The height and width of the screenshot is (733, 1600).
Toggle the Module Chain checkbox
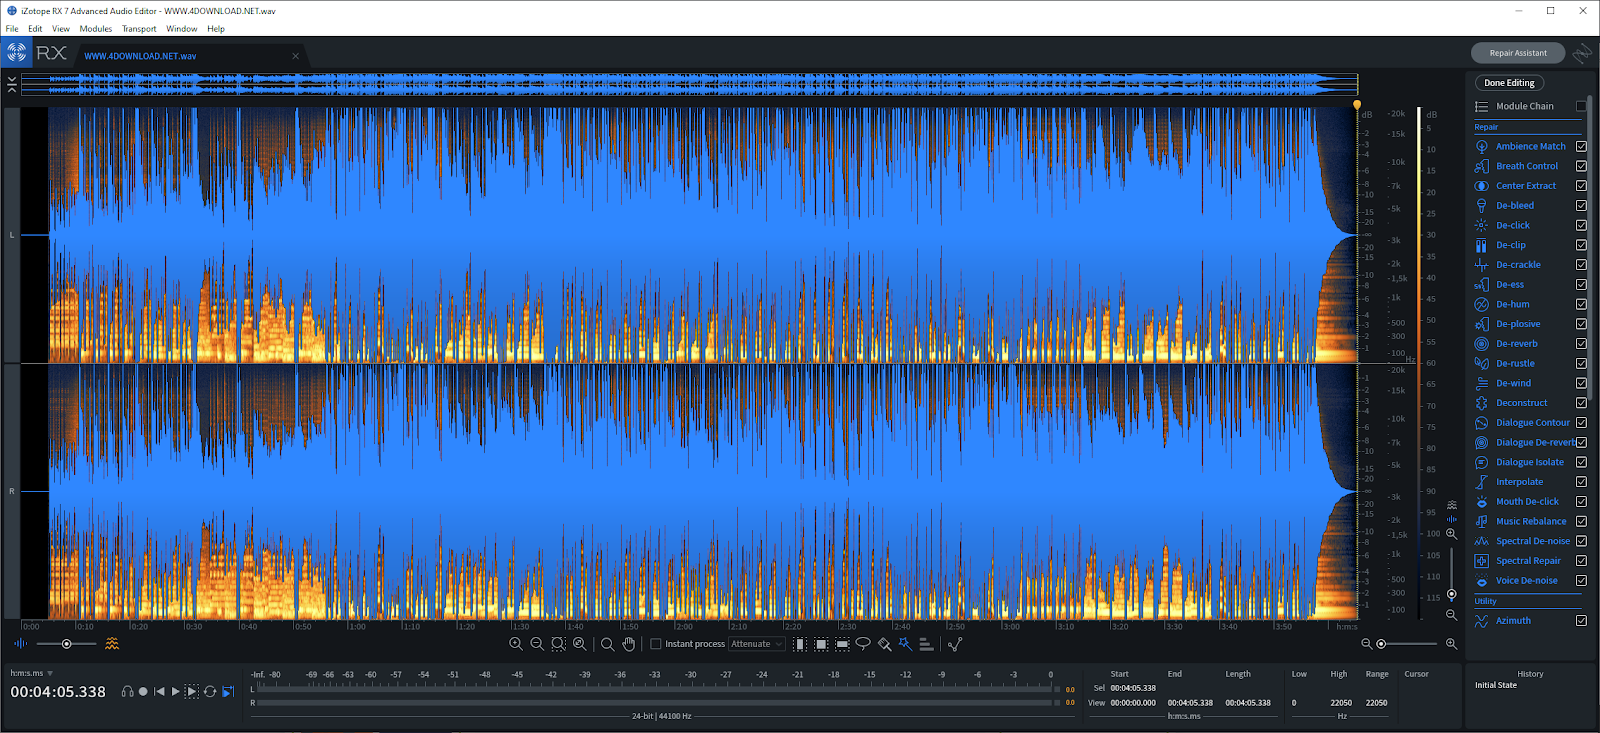pyautogui.click(x=1581, y=106)
